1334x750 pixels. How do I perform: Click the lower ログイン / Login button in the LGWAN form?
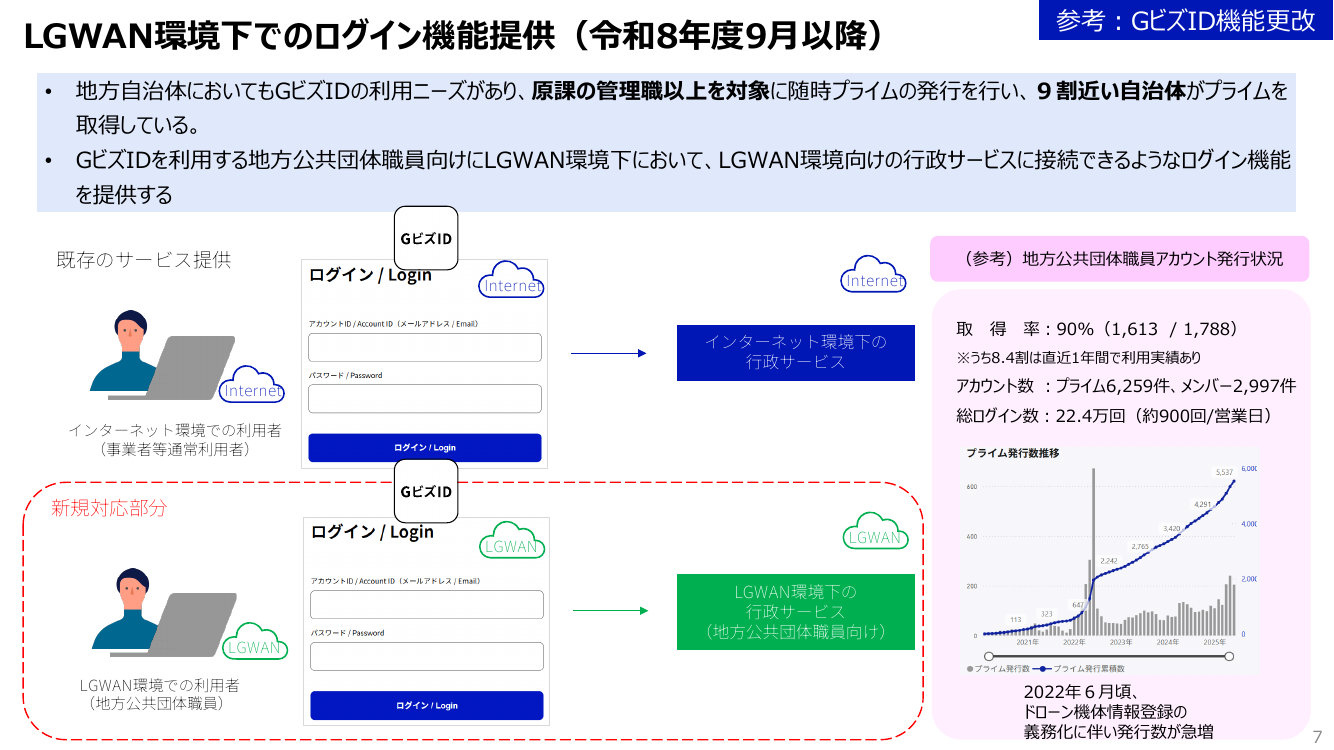[x=427, y=705]
